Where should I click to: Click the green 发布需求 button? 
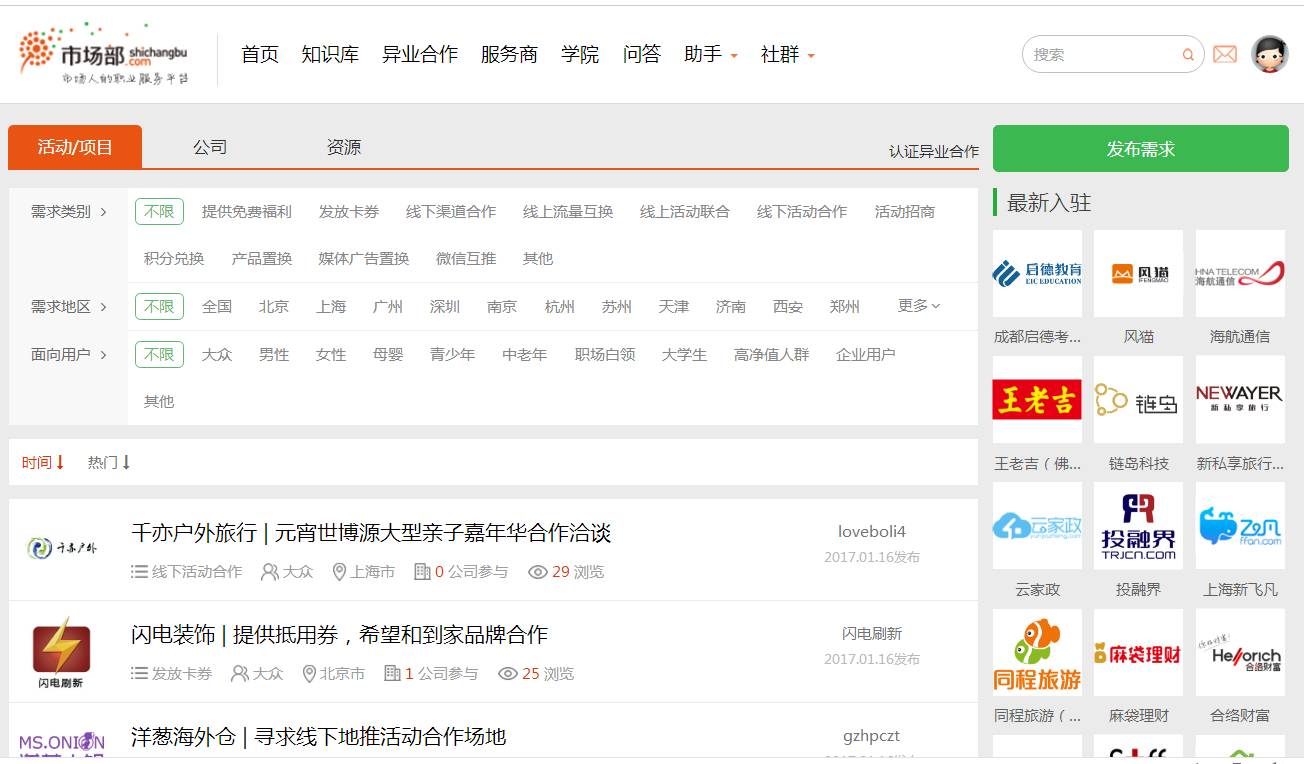pos(1141,148)
